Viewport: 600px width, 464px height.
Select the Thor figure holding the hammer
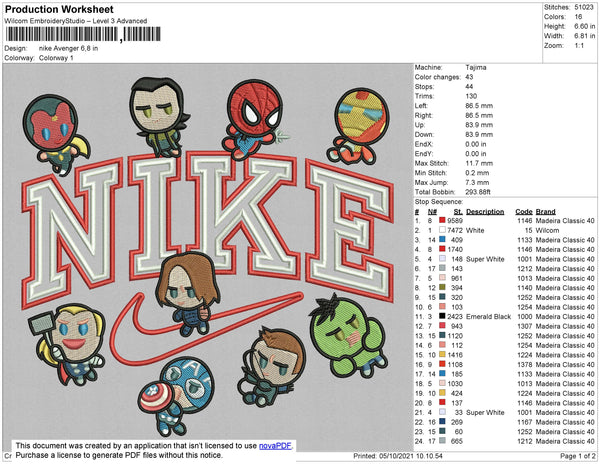coord(68,344)
